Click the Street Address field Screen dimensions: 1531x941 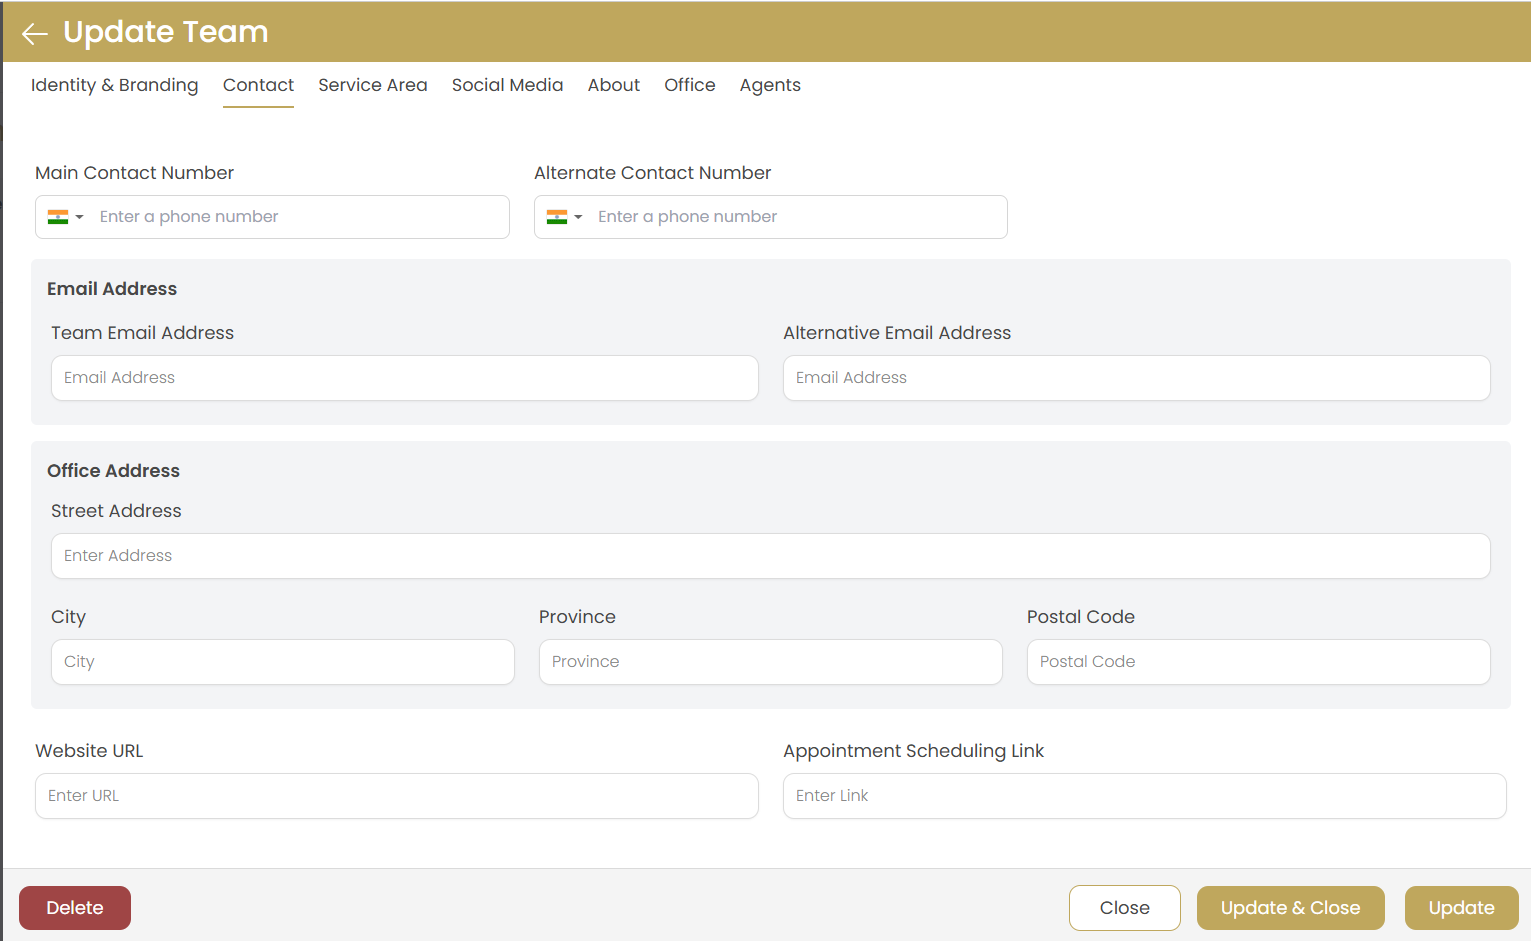click(770, 556)
